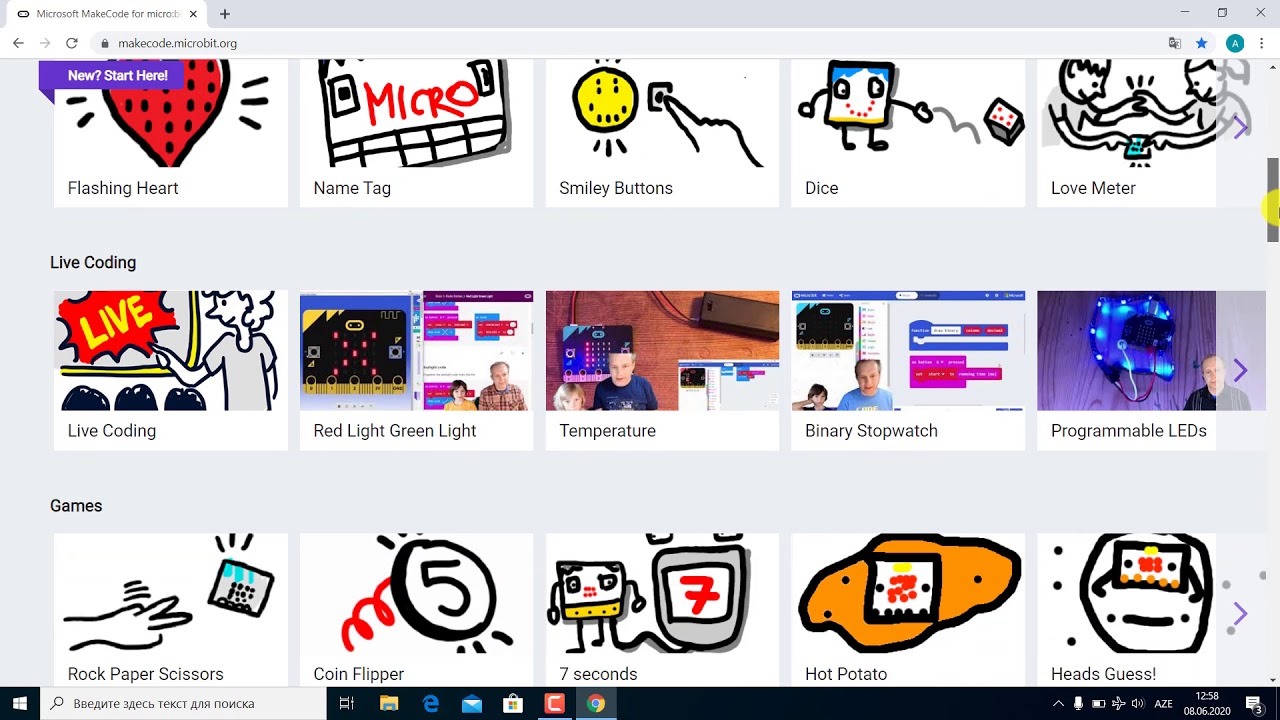This screenshot has width=1280, height=720.
Task: Open the Dice tutorial thumbnail
Action: pos(908,113)
